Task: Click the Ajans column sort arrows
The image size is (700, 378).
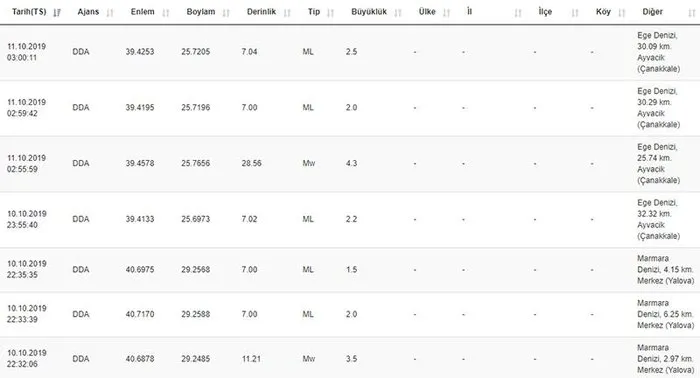Action: [x=110, y=12]
